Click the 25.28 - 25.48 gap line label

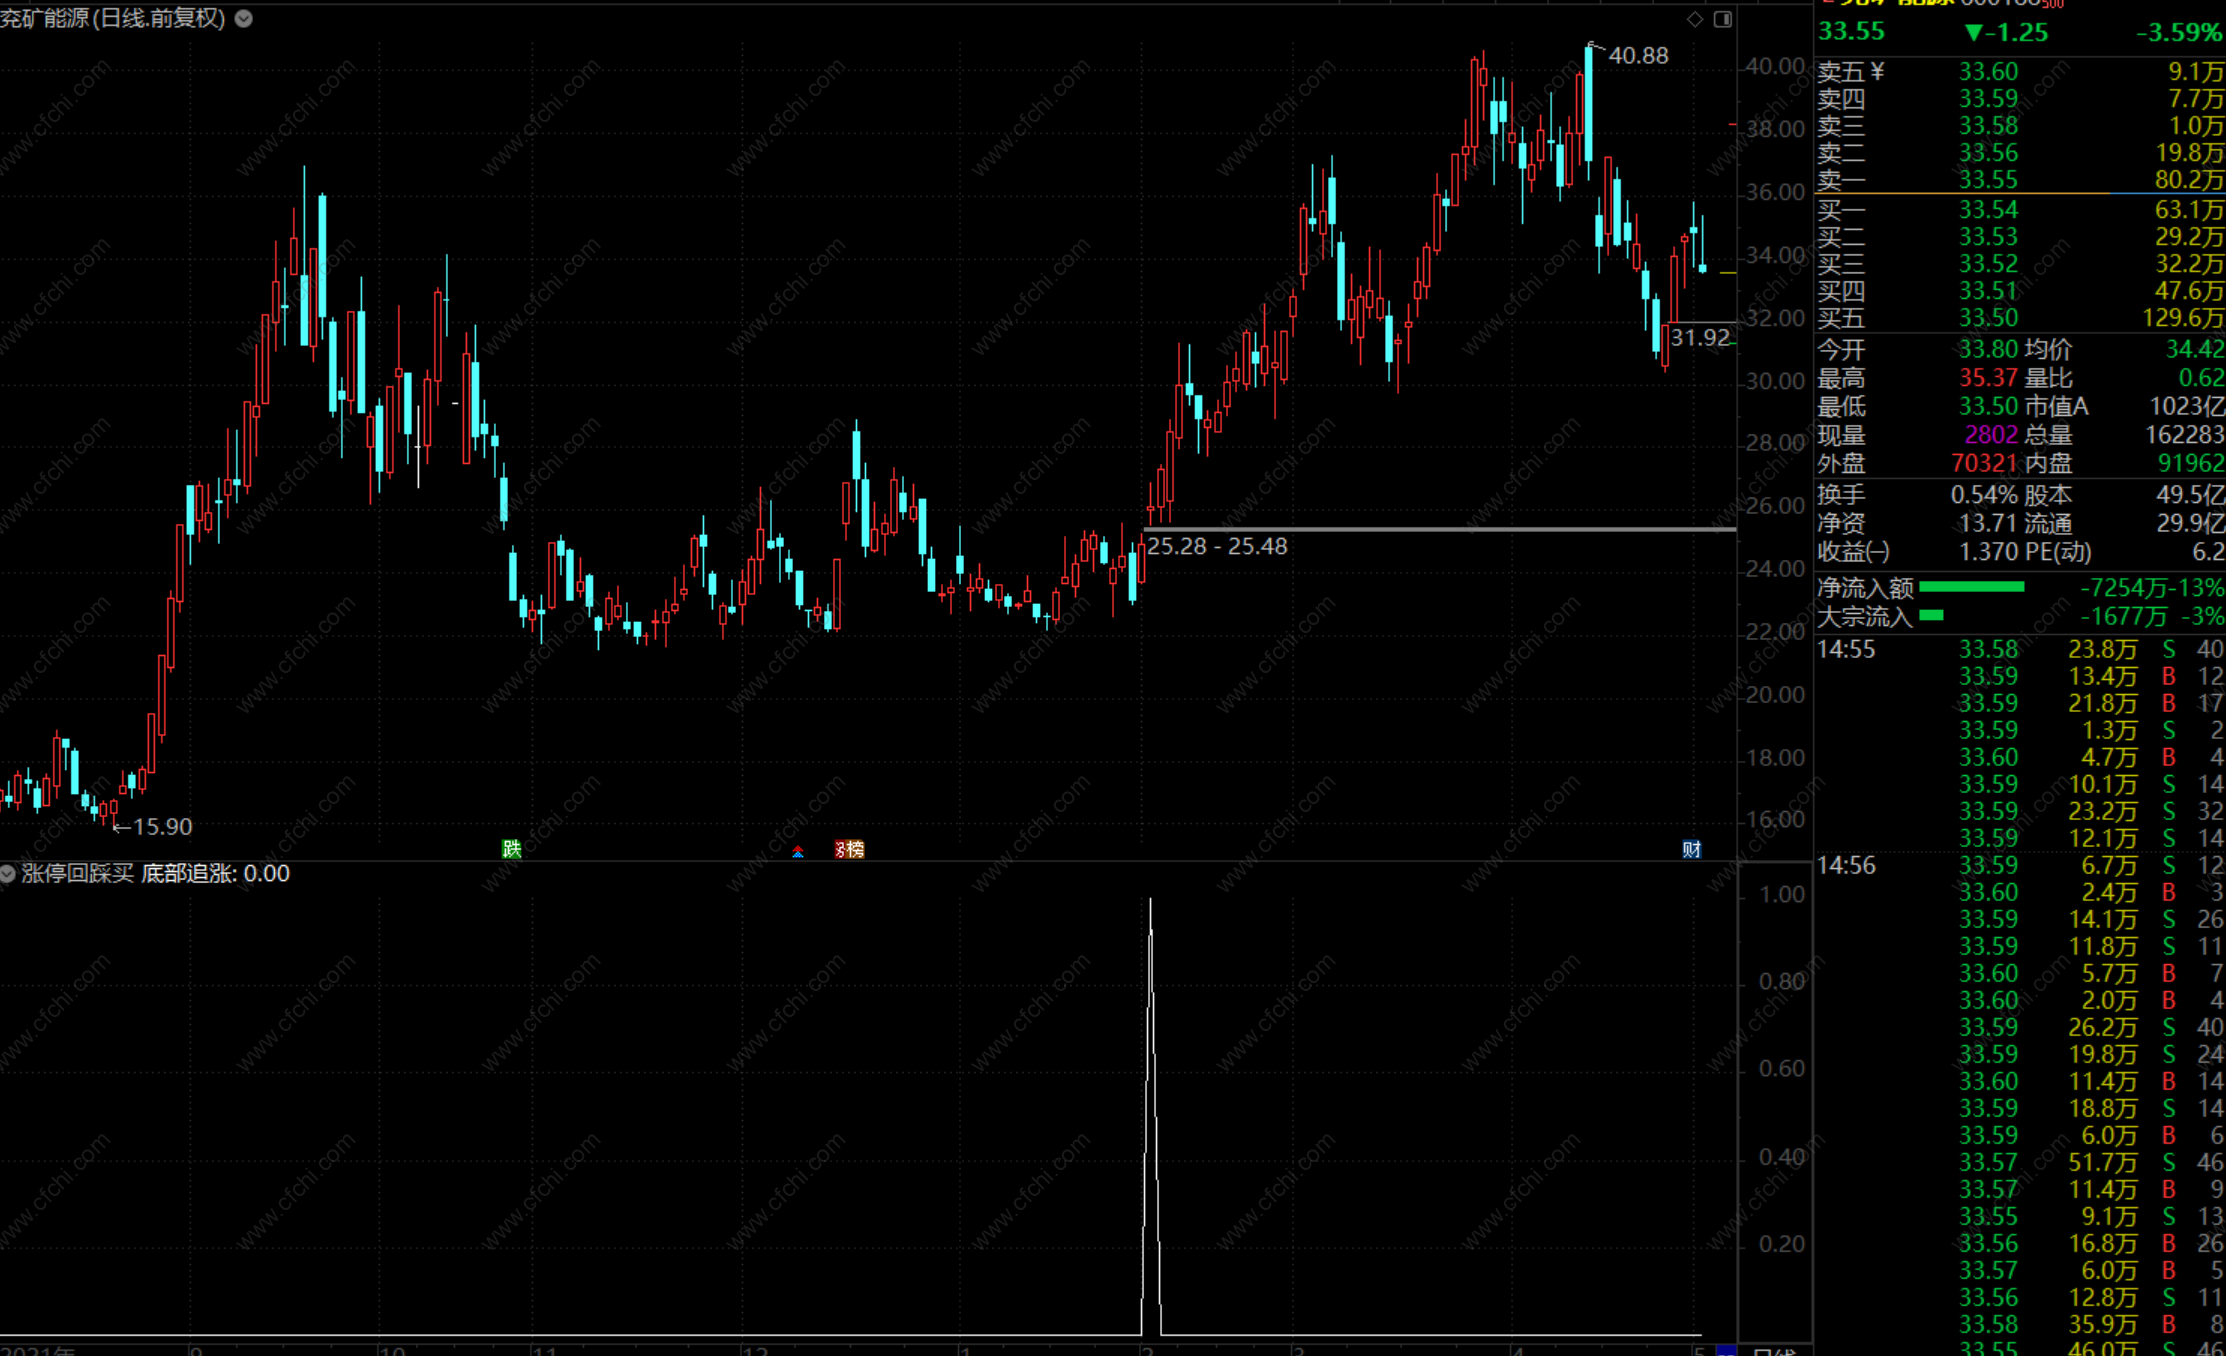[x=1217, y=546]
